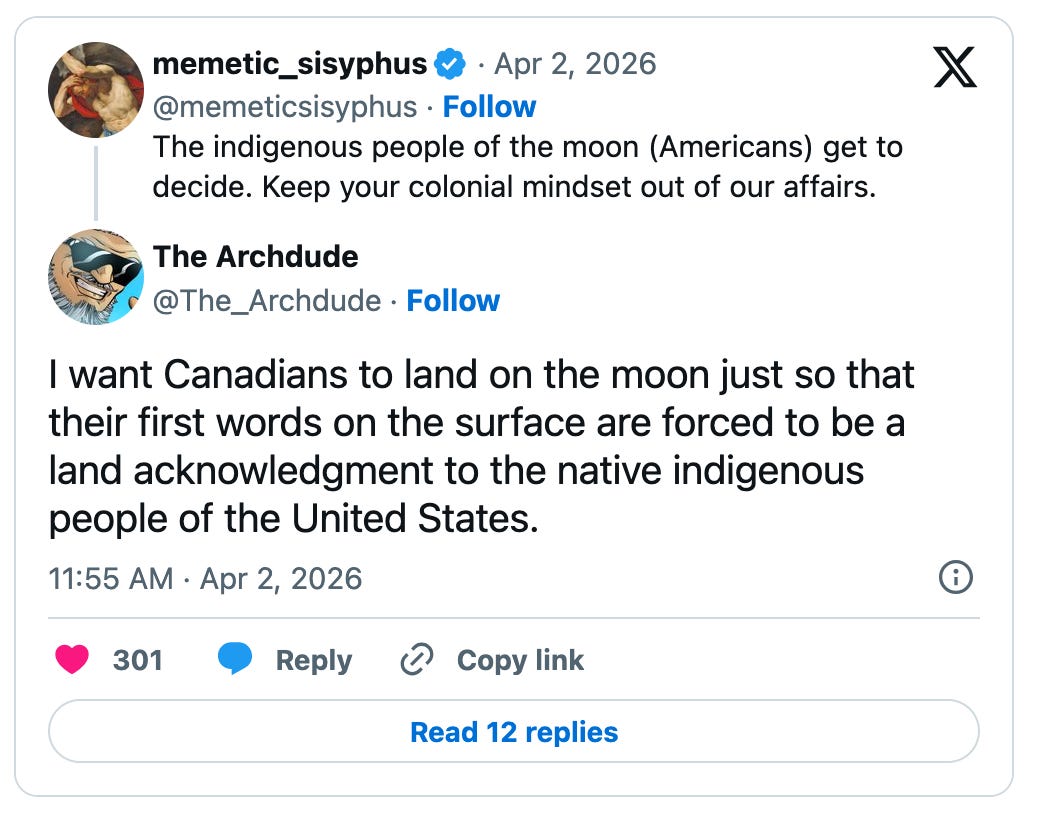Open the Apr 2, 2026 date beside memetic_sisyphus
Image resolution: width=1048 pixels, height=826 pixels.
pyautogui.click(x=575, y=64)
